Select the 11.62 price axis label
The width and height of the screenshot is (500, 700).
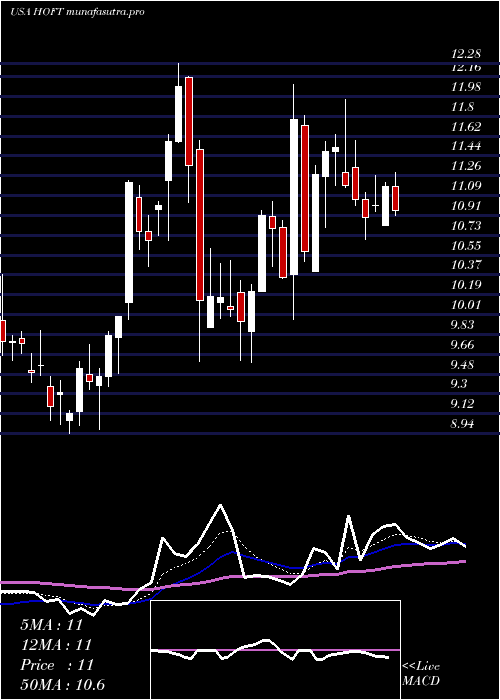pyautogui.click(x=466, y=126)
